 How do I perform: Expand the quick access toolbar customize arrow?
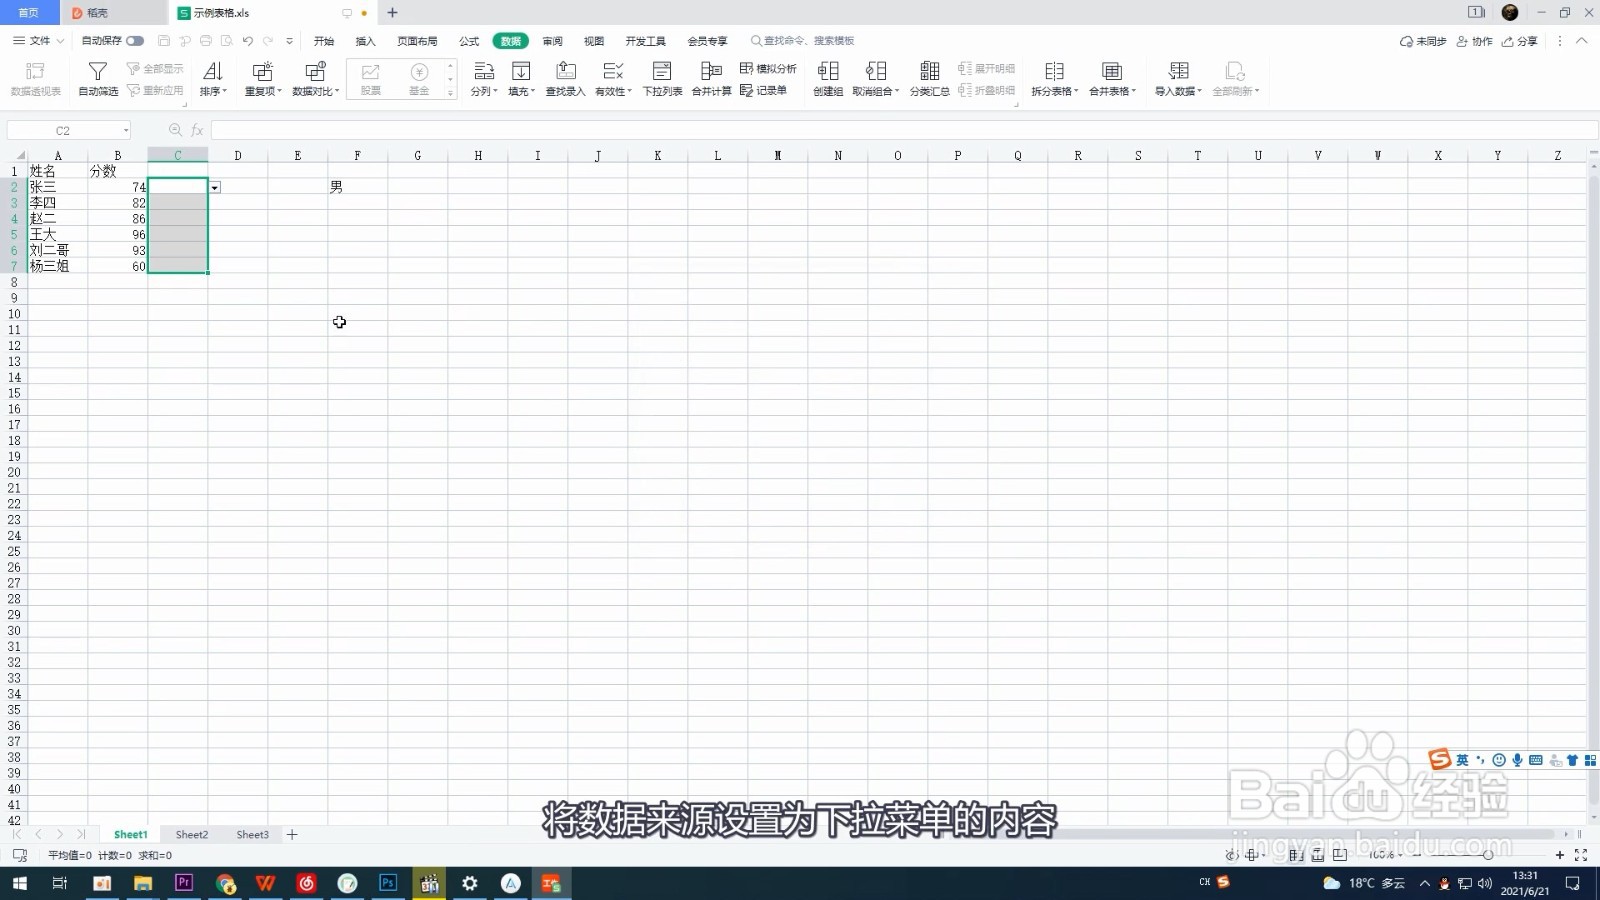click(x=290, y=41)
